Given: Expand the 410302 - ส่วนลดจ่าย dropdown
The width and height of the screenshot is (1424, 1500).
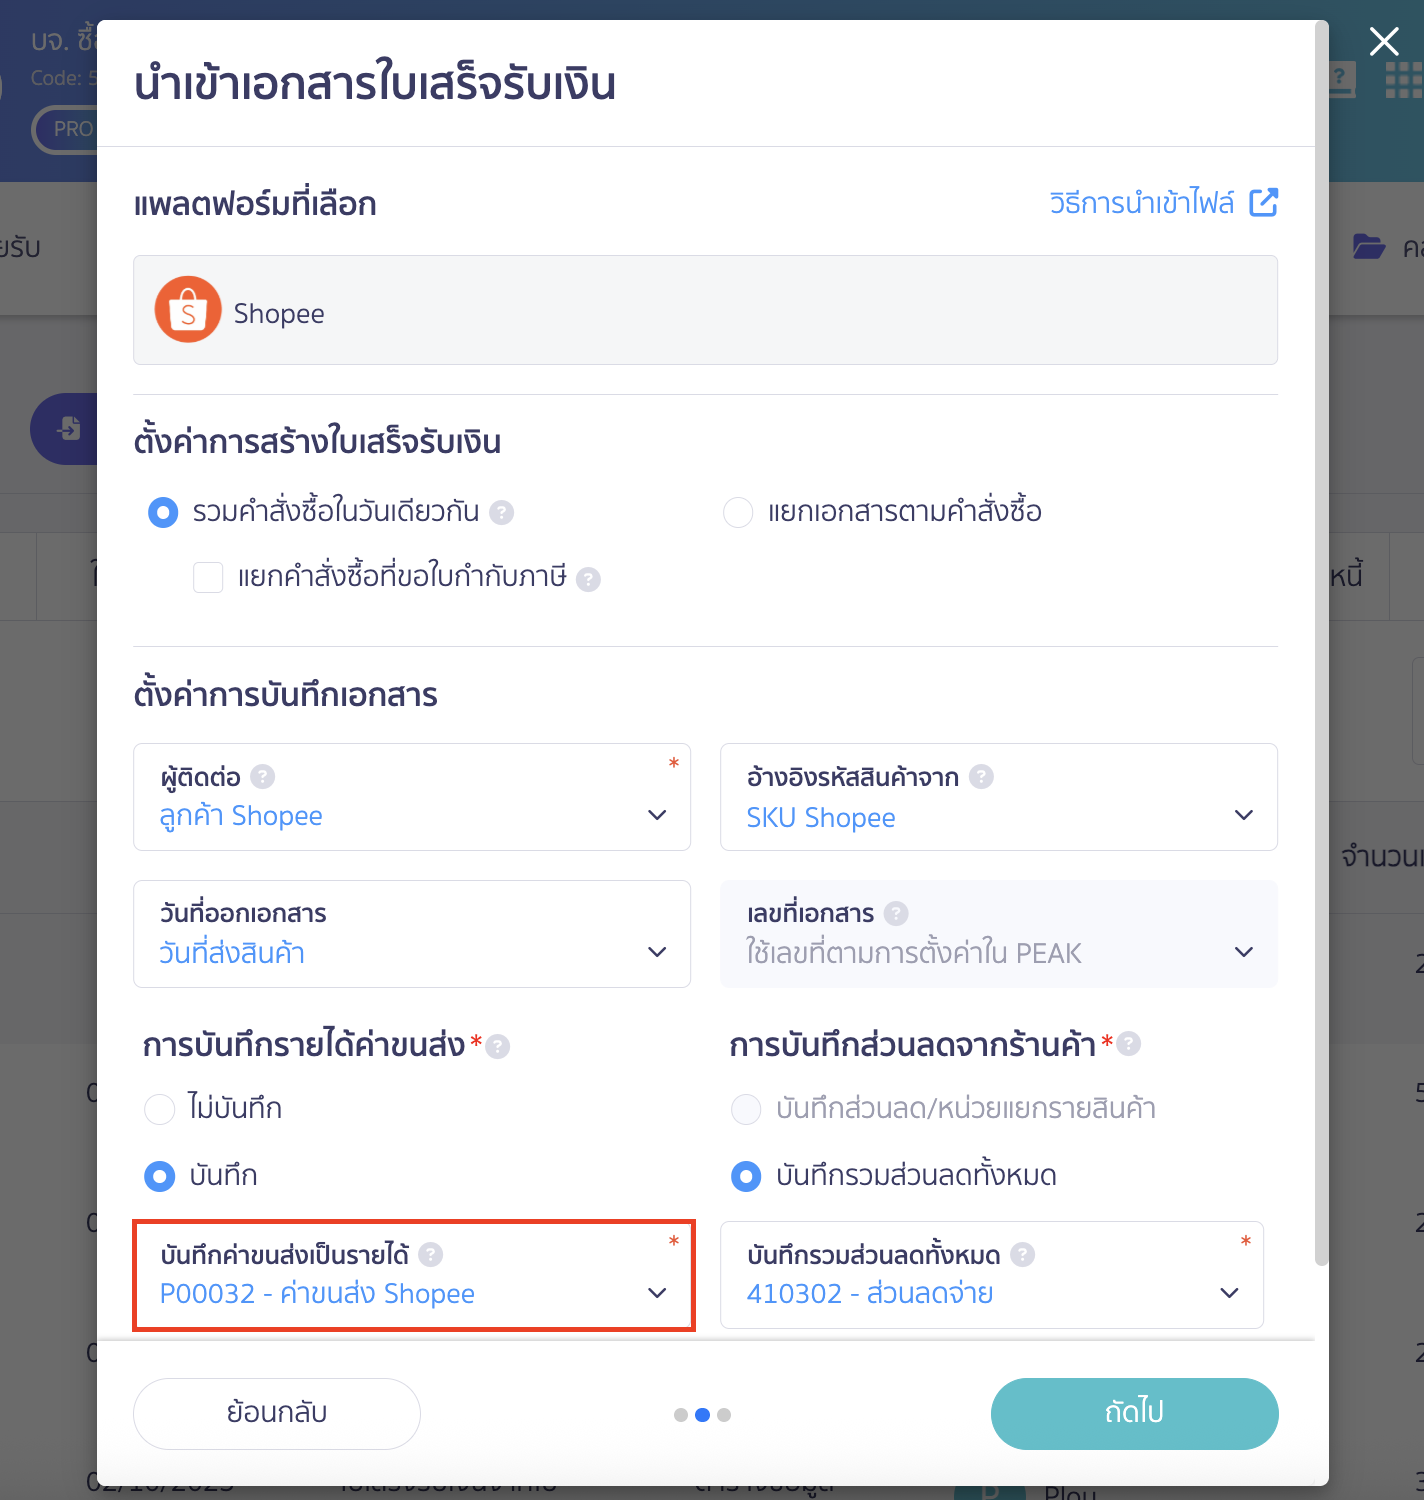Looking at the screenshot, I should click(1229, 1292).
